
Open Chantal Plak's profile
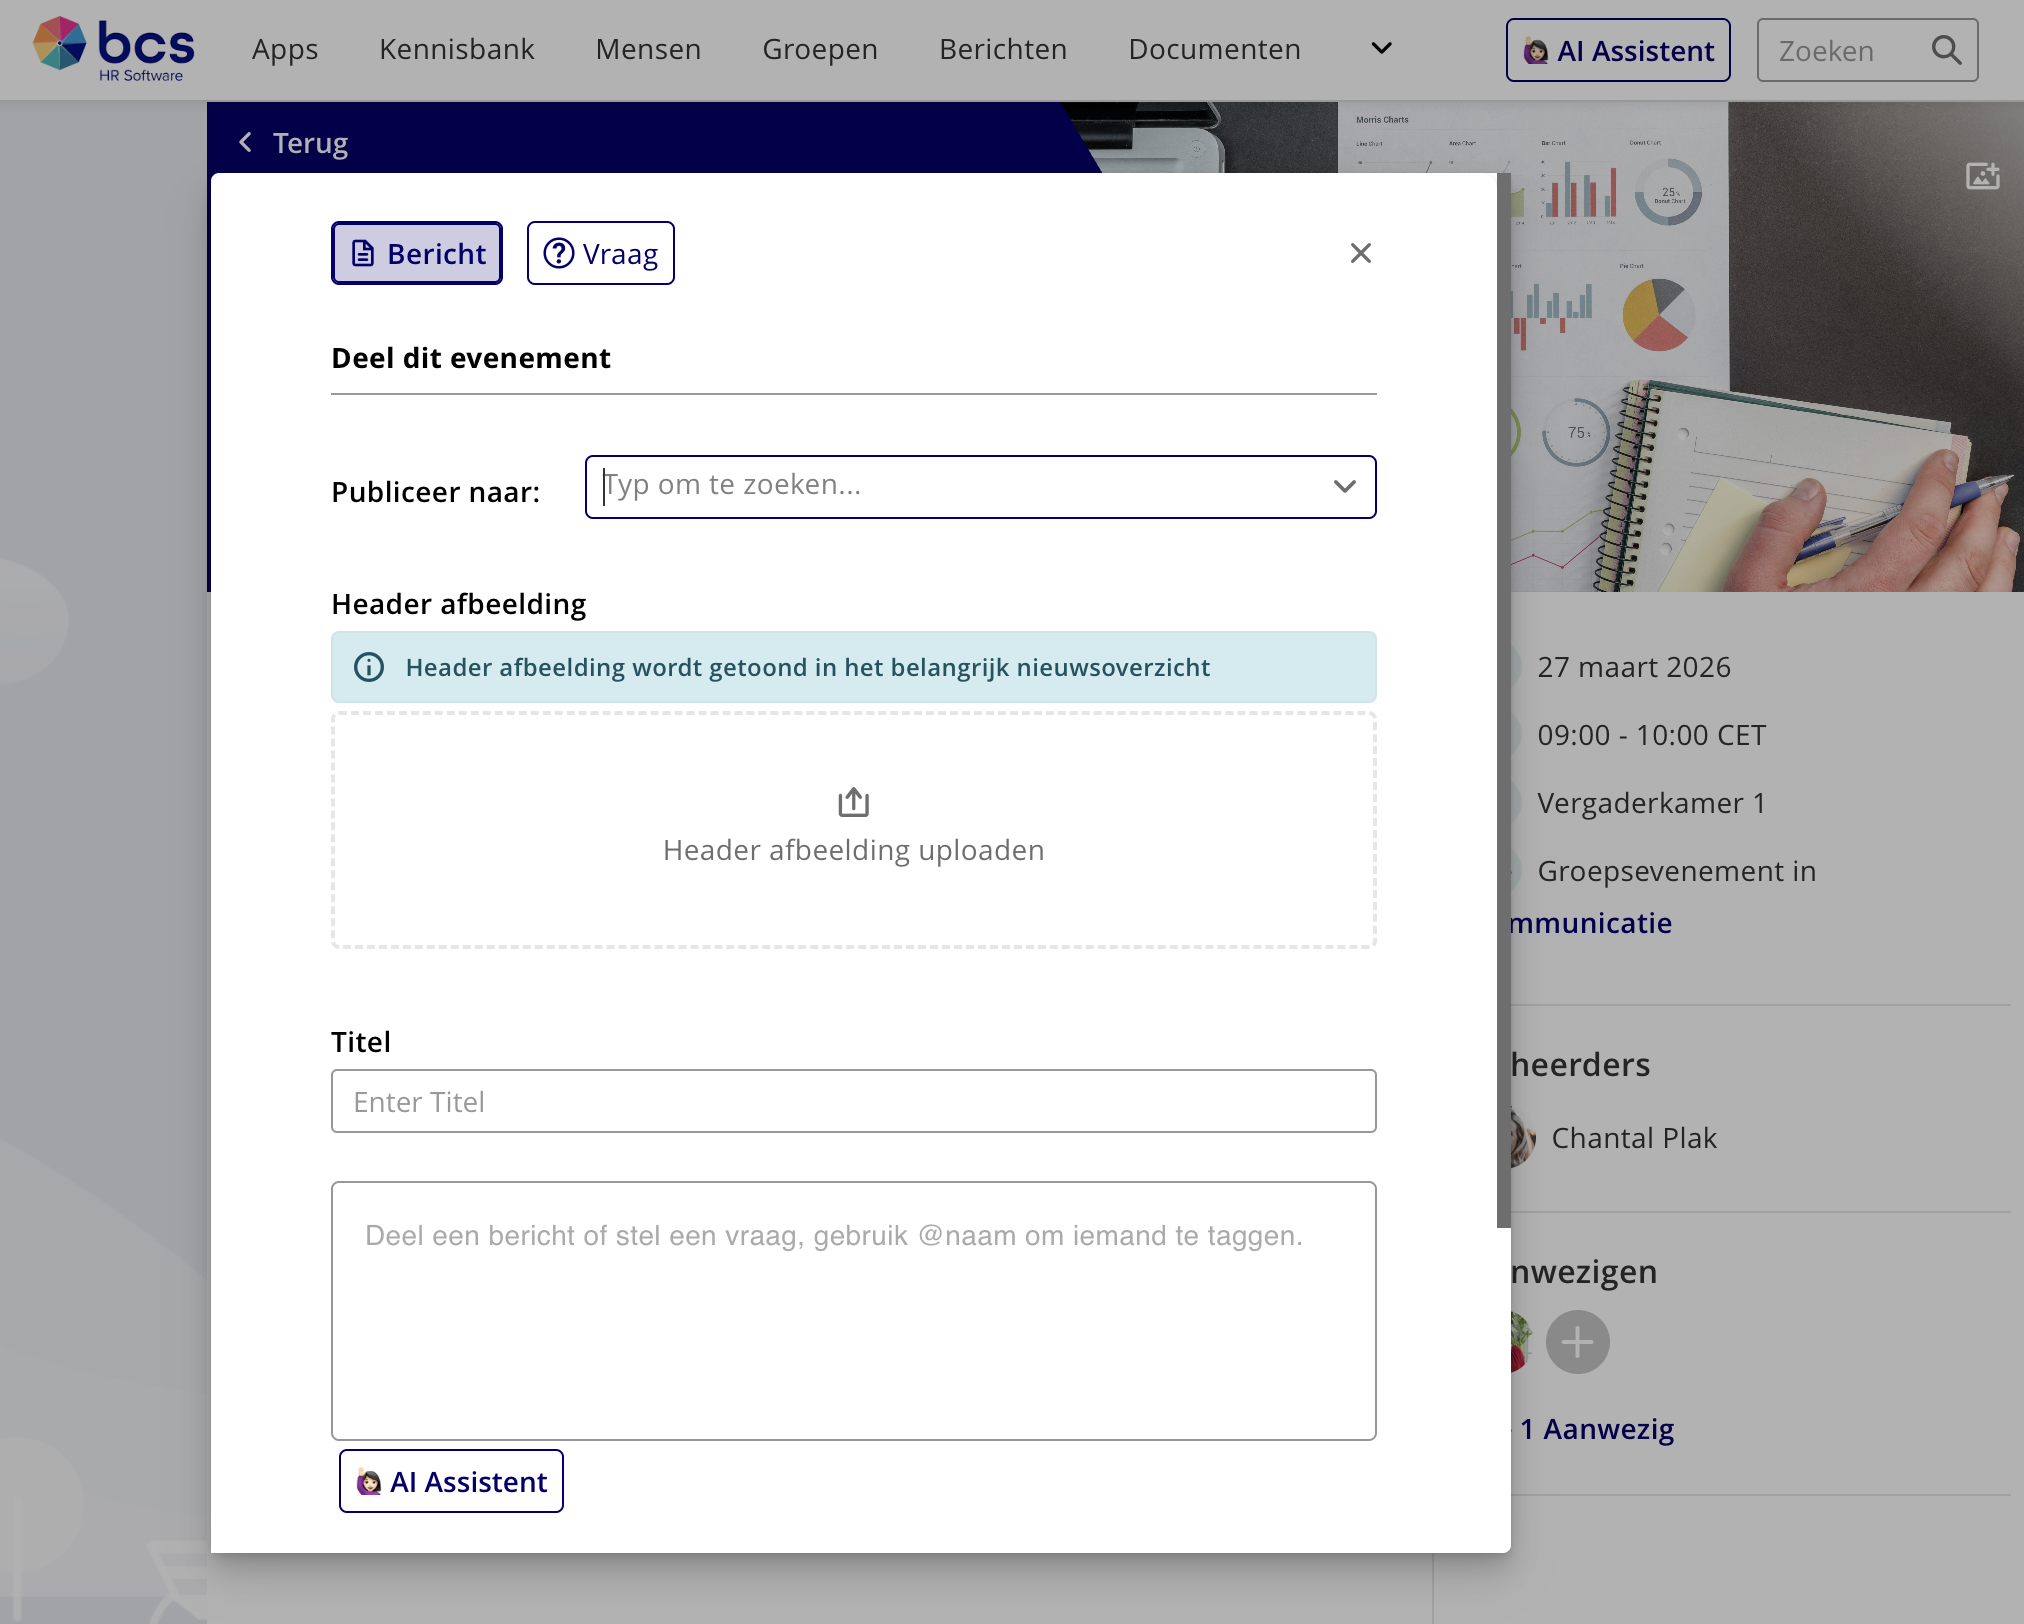[x=1634, y=1138]
